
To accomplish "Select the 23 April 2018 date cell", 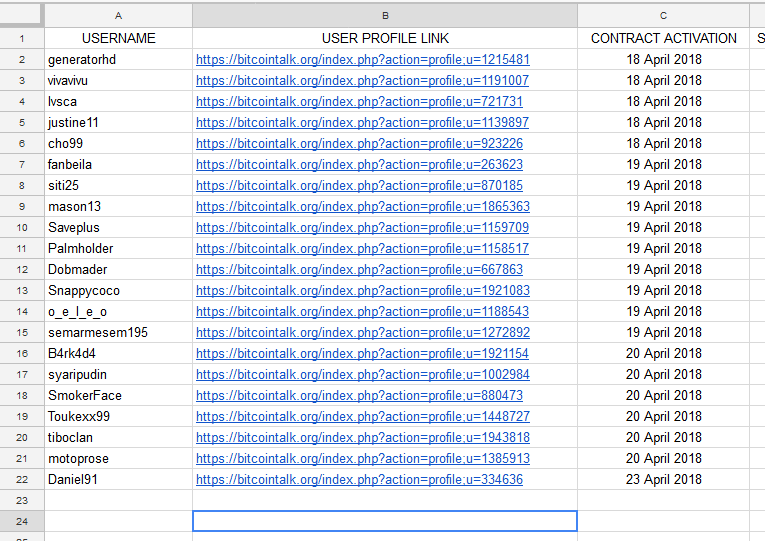I will pyautogui.click(x=664, y=480).
